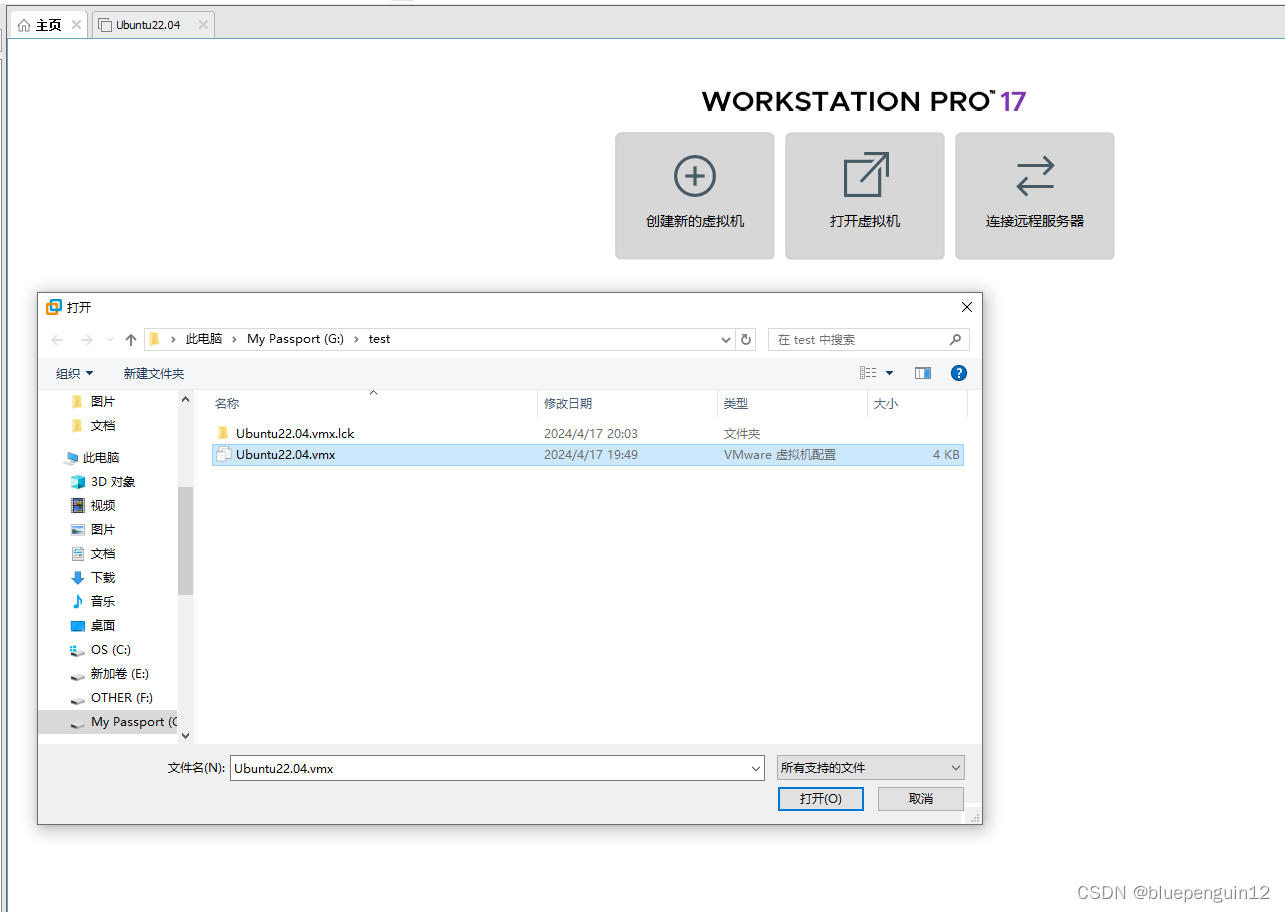Select My Passport drive in navigation pane

click(108, 722)
